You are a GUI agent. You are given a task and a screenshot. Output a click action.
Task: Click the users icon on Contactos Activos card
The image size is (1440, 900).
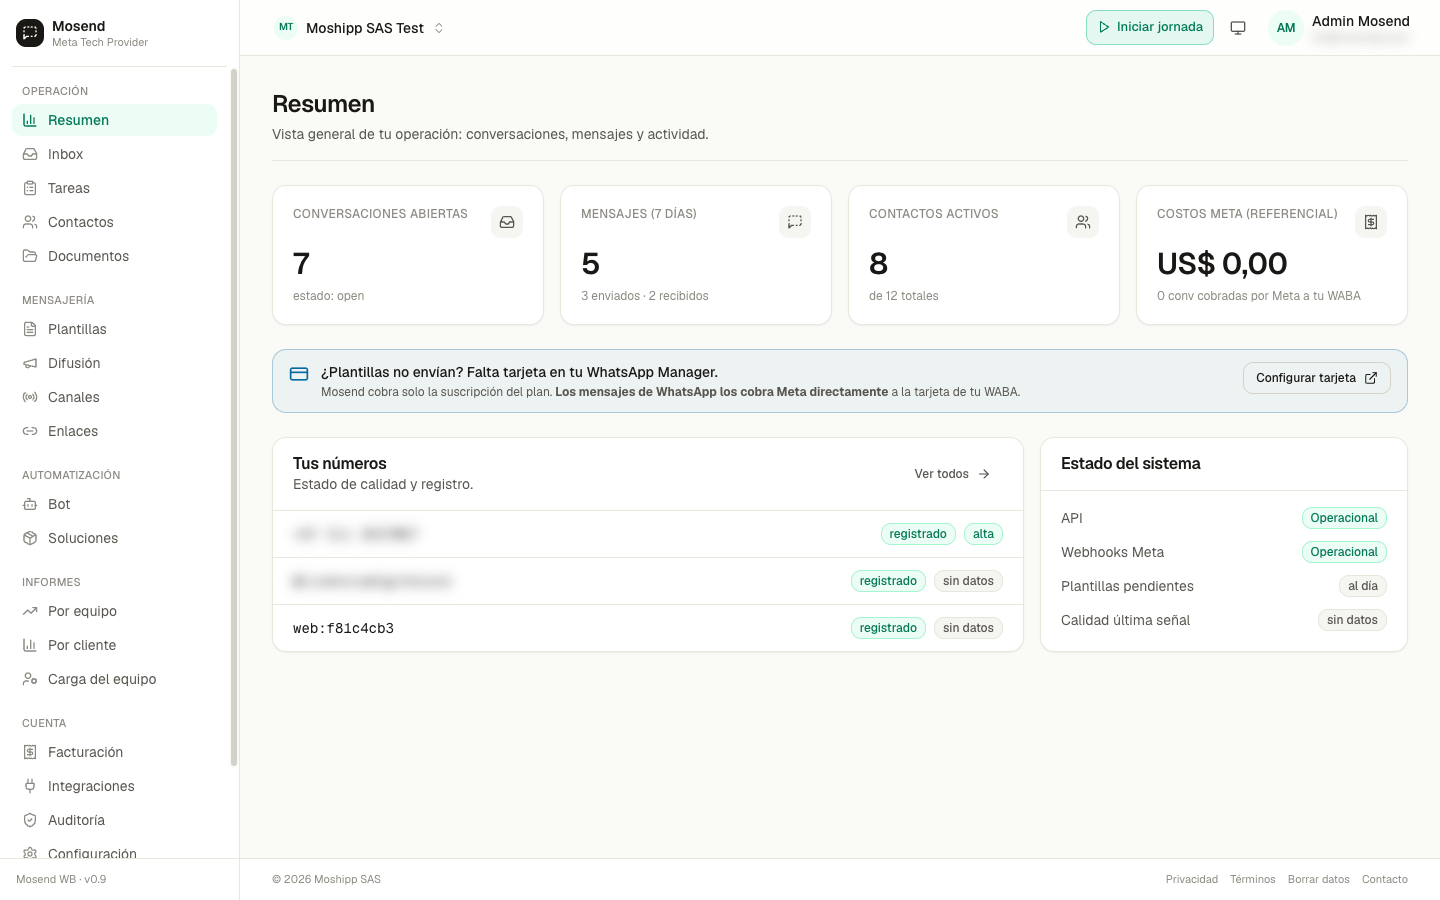pos(1083,222)
